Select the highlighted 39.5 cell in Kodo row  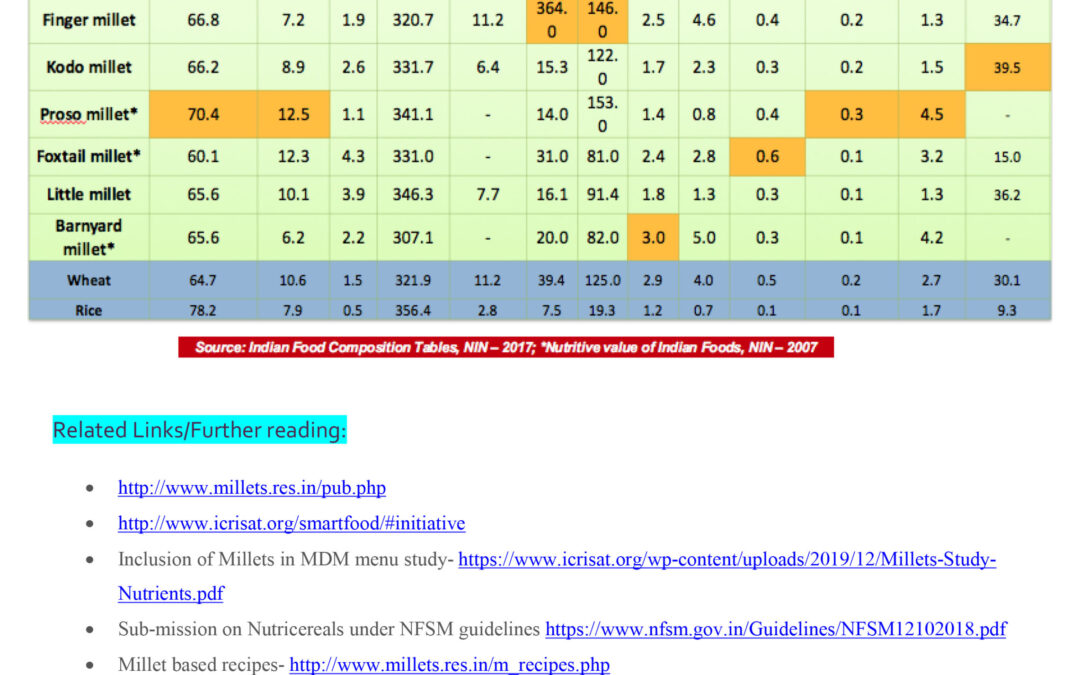(1007, 67)
